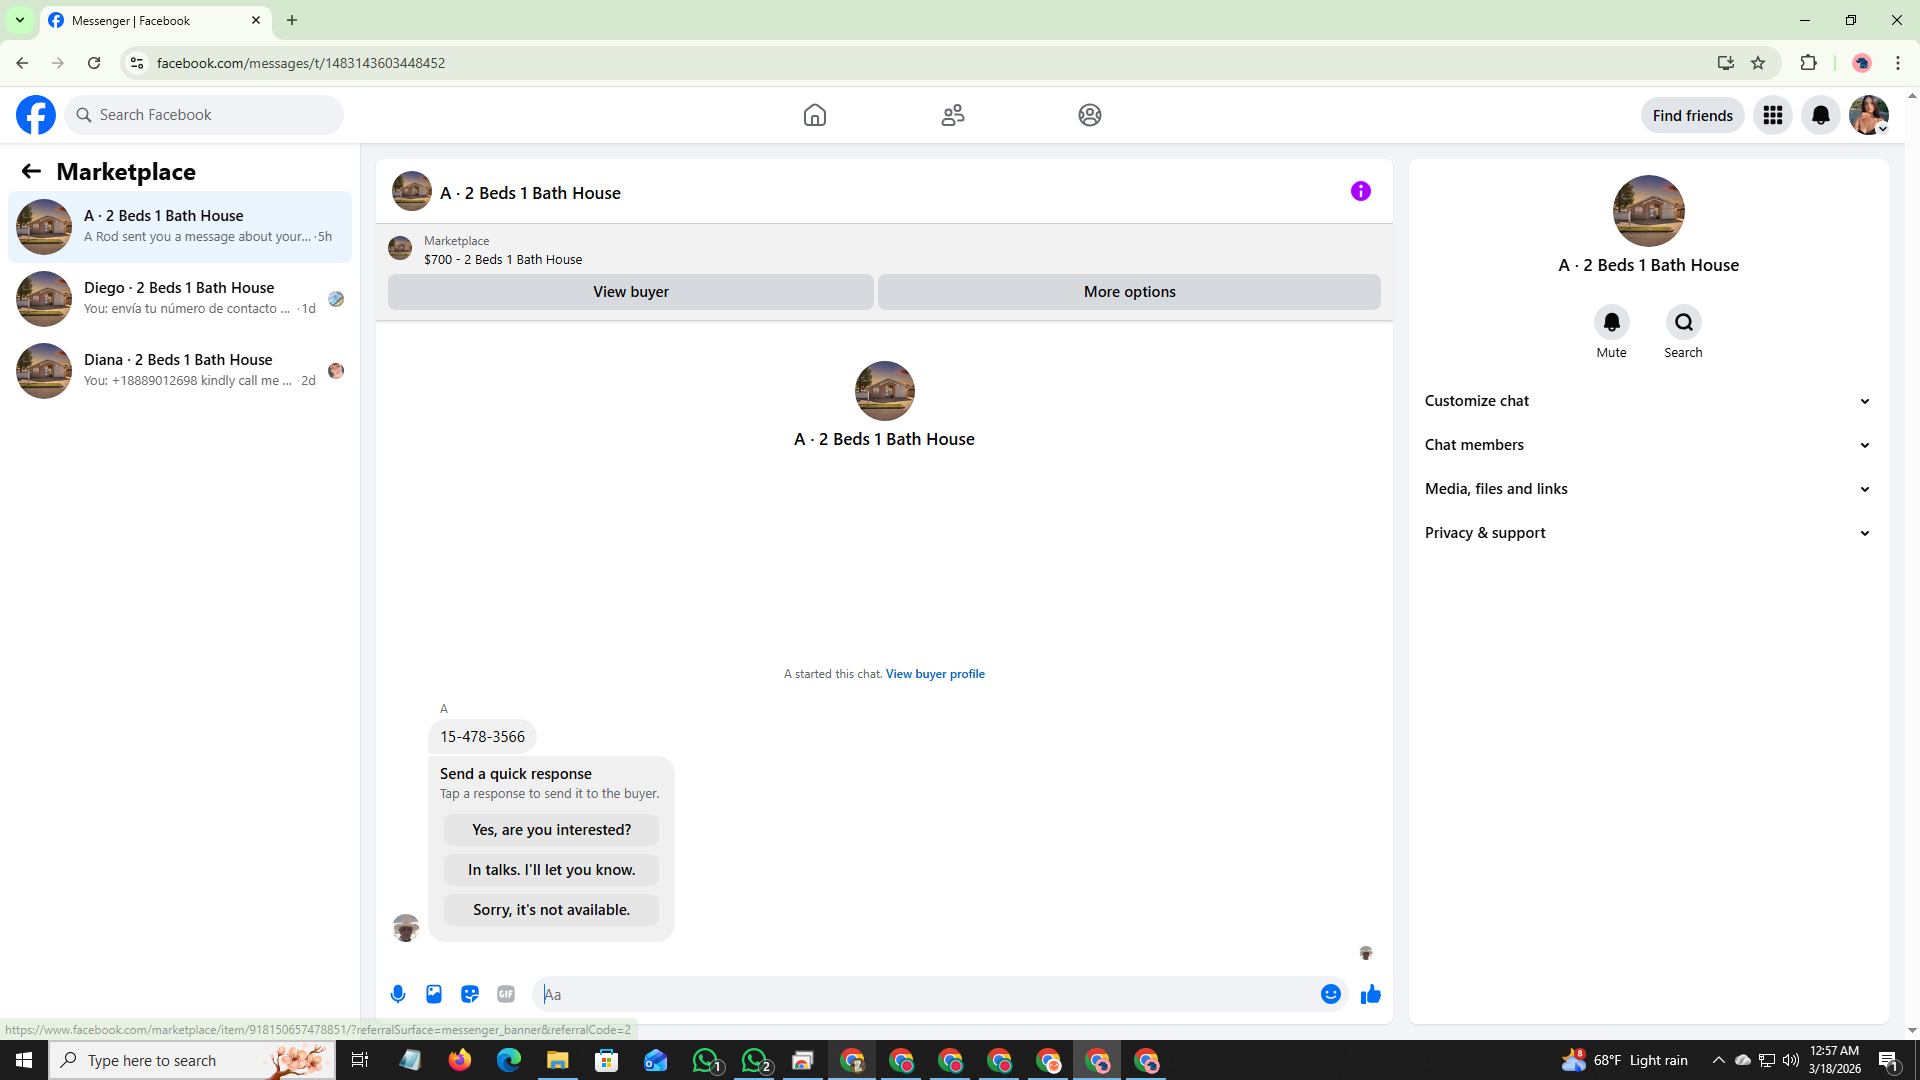
Task: Open a new browser tab
Action: (x=292, y=20)
